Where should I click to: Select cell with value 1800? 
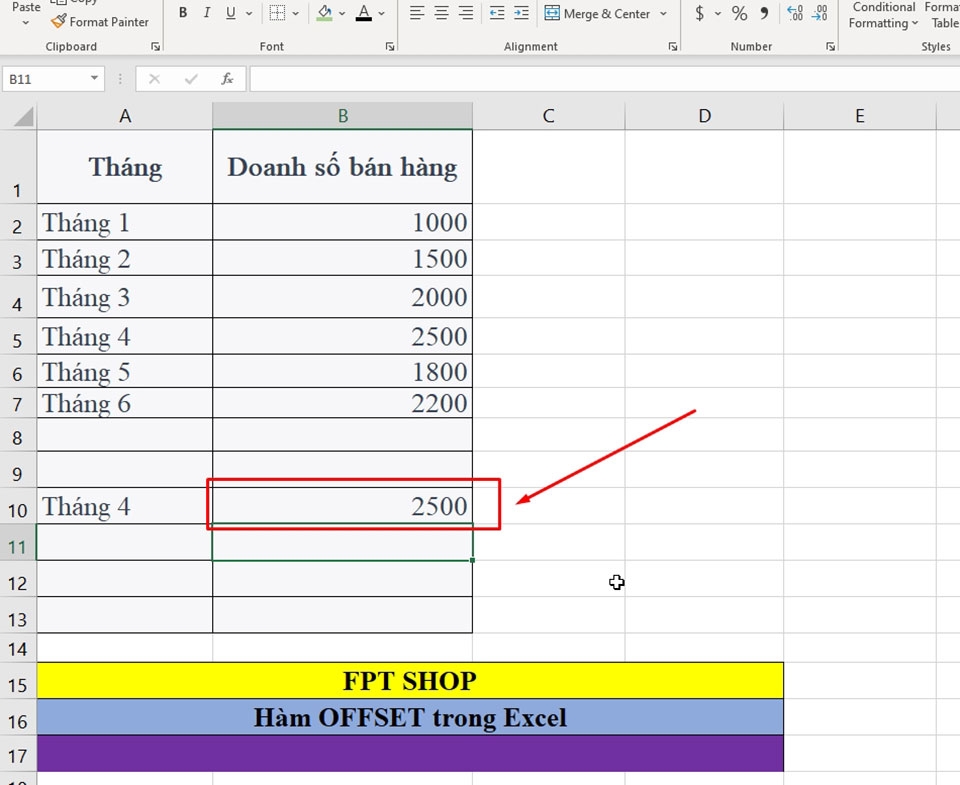pyautogui.click(x=342, y=371)
